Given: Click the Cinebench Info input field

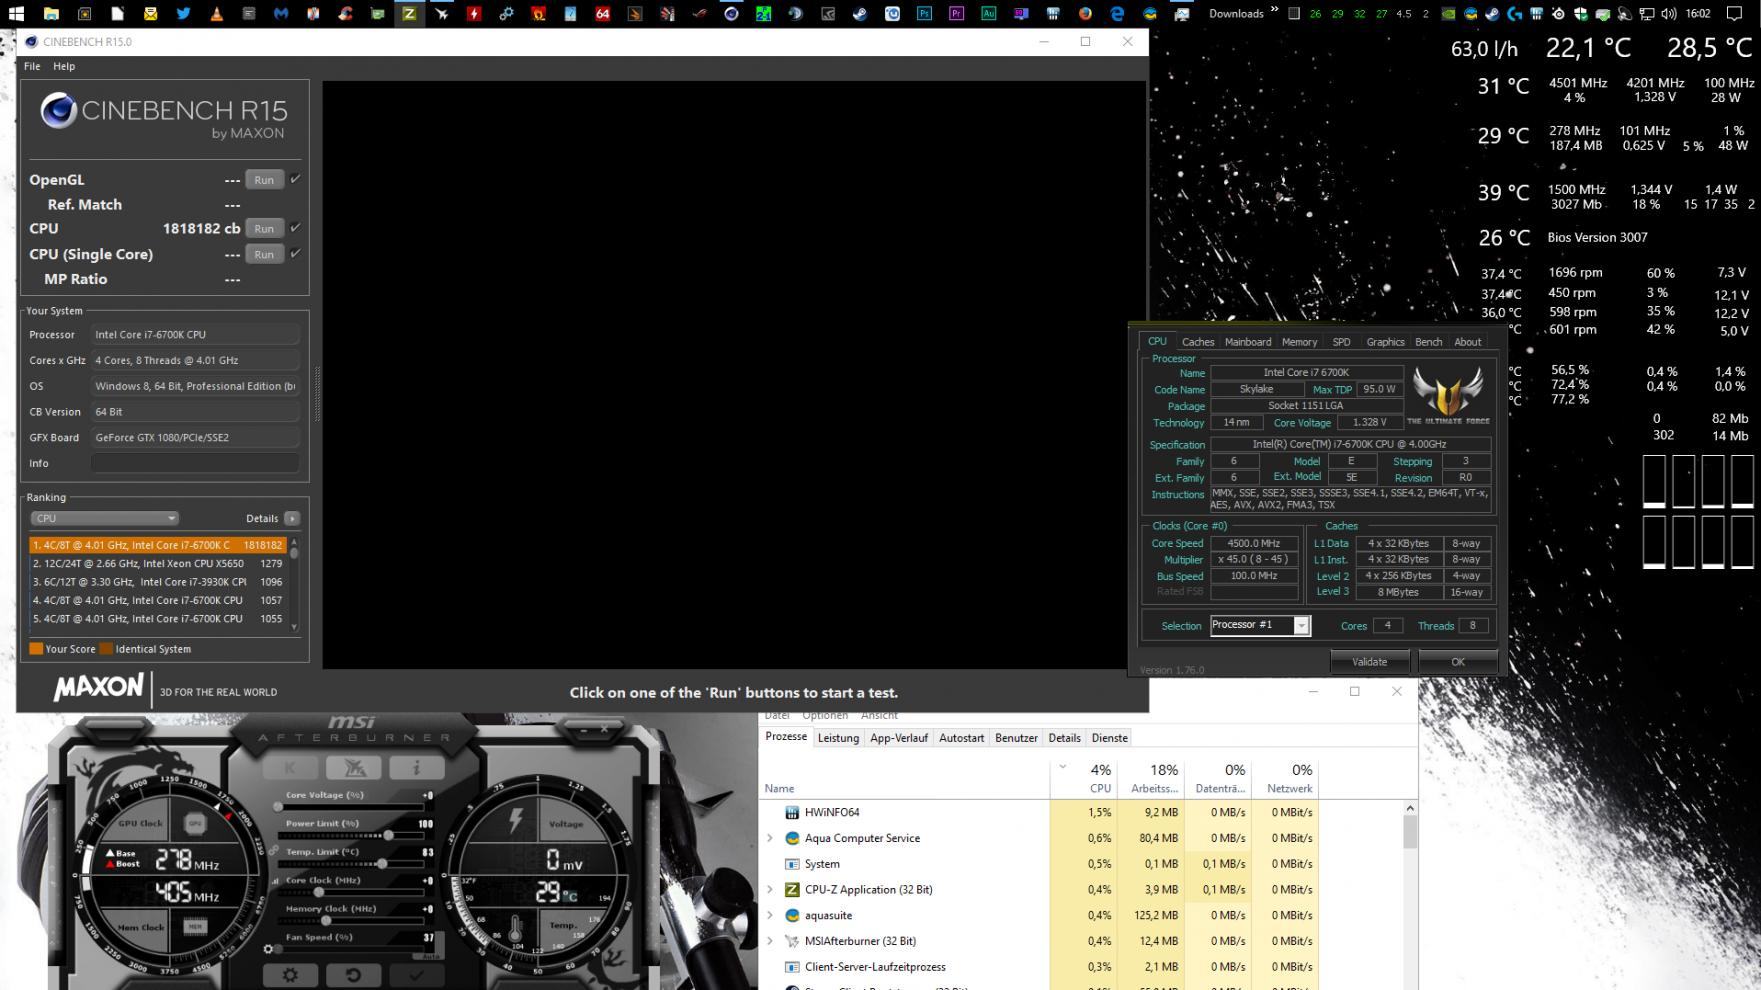Looking at the screenshot, I should coord(195,463).
